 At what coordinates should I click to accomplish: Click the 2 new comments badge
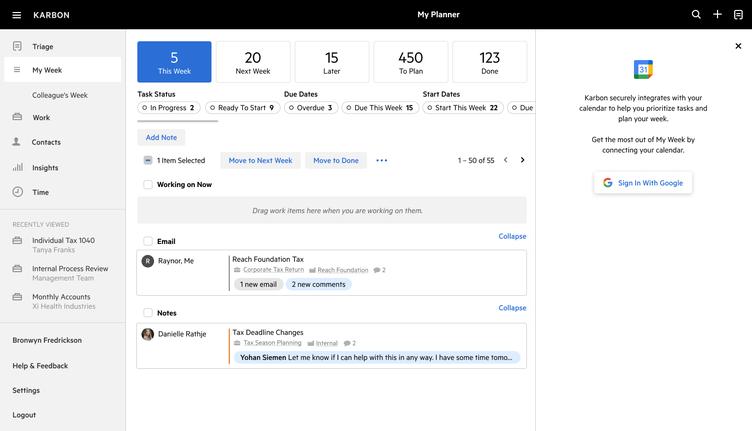point(318,284)
